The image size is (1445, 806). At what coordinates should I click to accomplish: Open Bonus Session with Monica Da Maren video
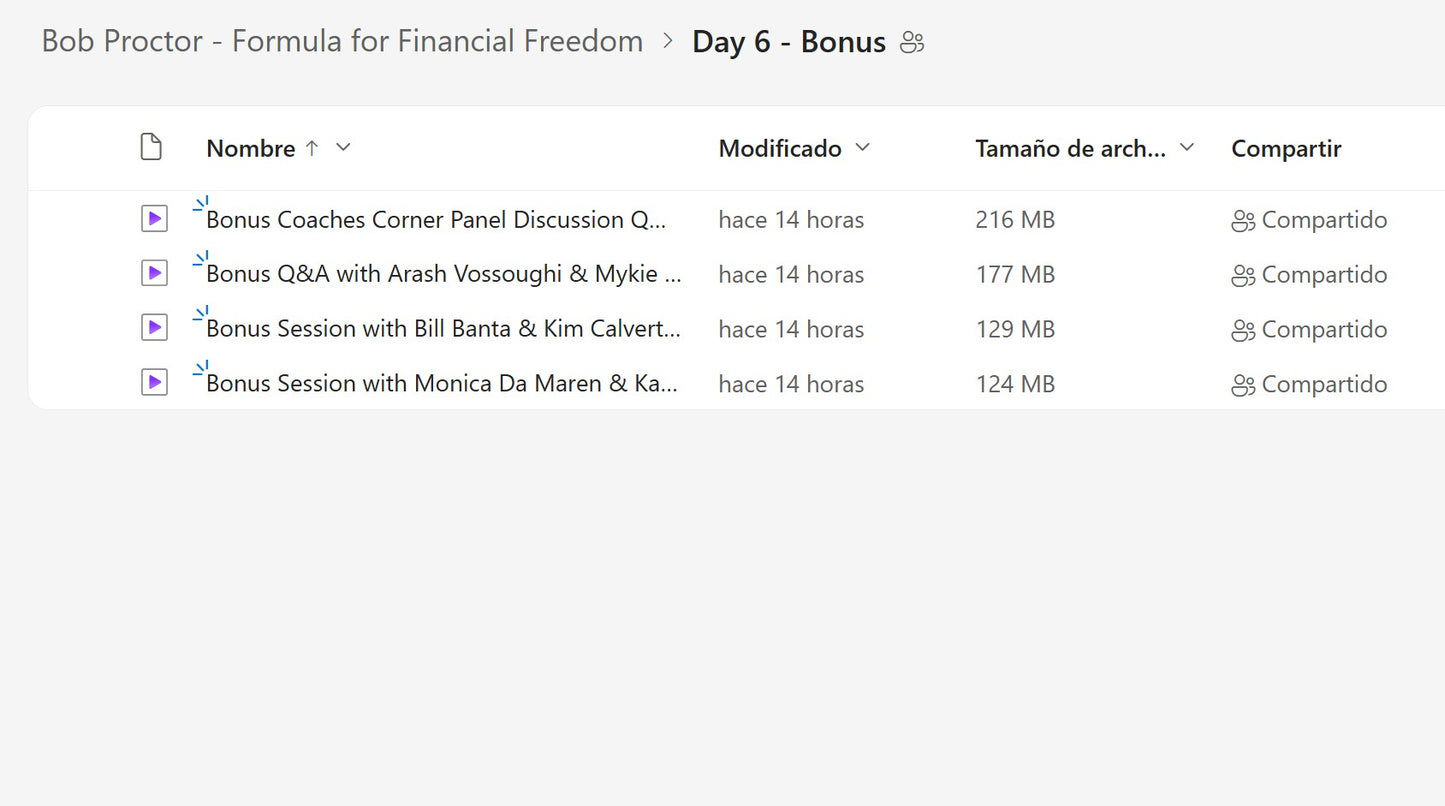[x=441, y=384]
